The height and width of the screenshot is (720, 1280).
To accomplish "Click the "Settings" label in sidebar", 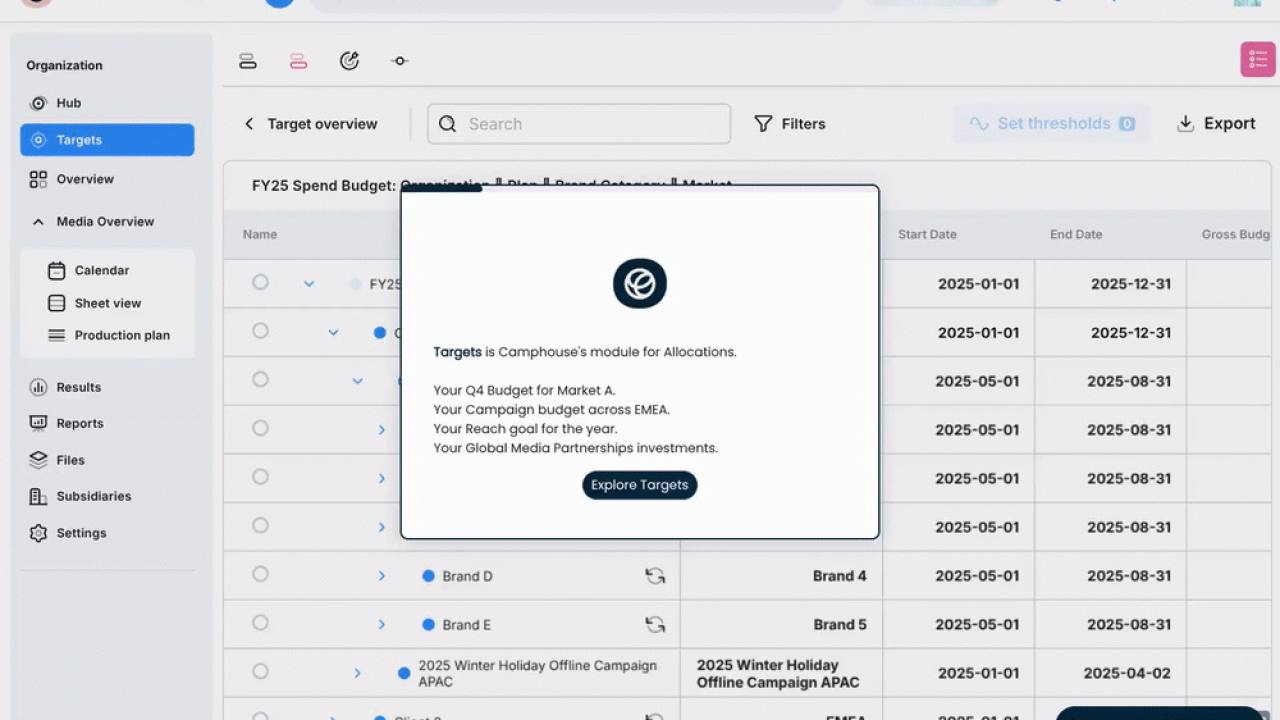I will (81, 533).
